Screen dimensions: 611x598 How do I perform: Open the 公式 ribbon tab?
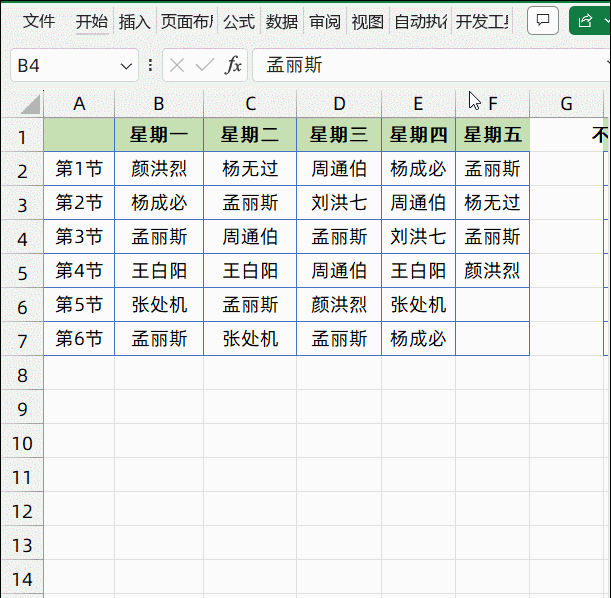tap(238, 22)
